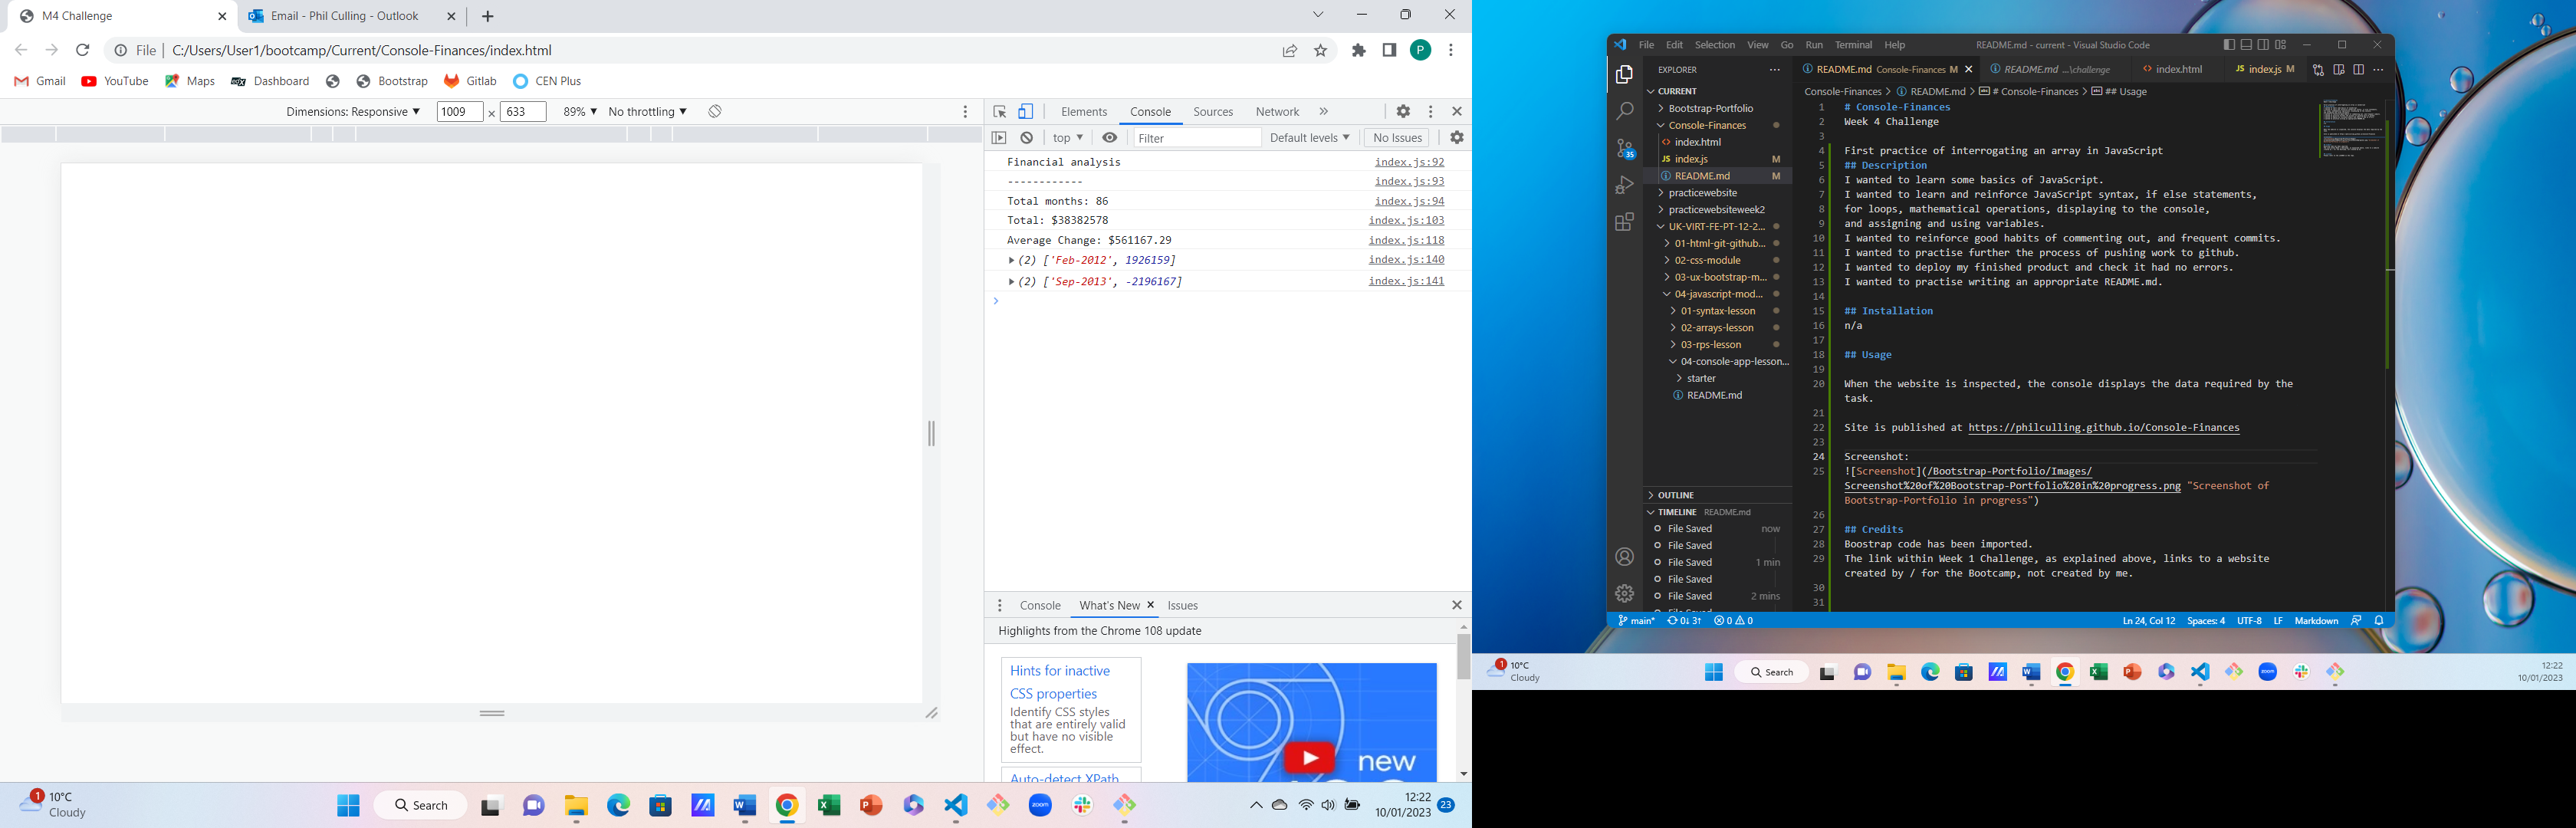The width and height of the screenshot is (2576, 828).
Task: Open the Default levels dropdown
Action: (x=1309, y=138)
